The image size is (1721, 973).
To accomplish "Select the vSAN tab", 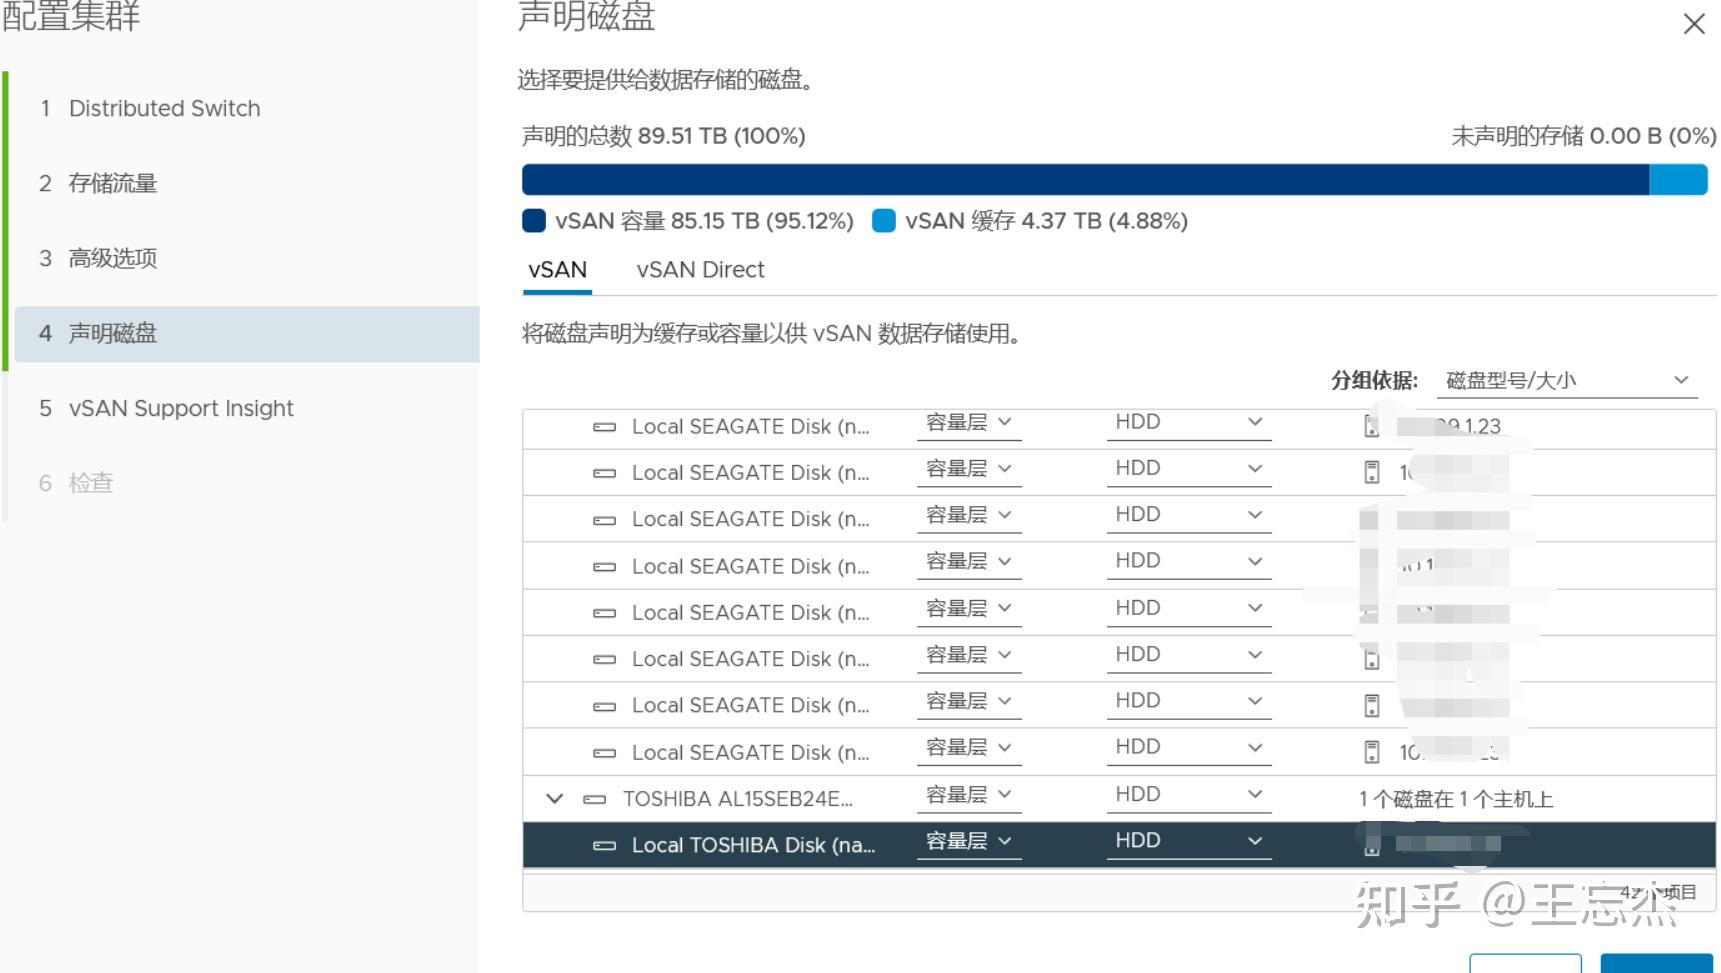I will tap(556, 269).
